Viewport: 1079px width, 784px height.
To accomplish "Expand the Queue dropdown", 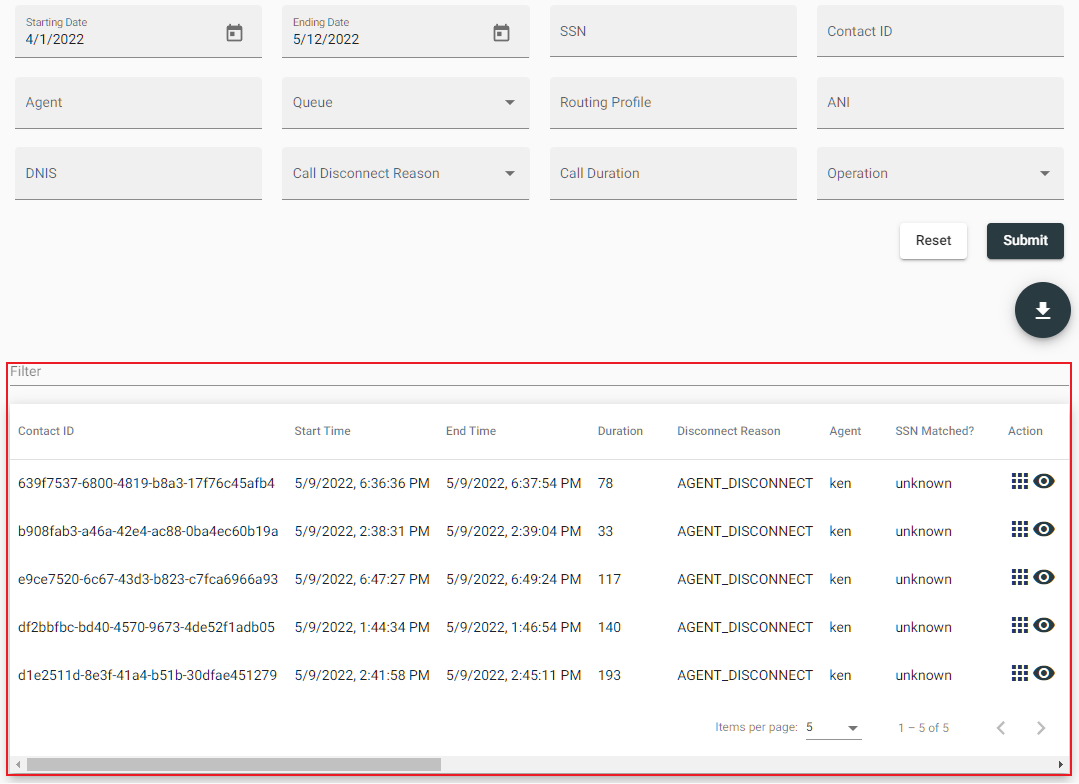I will tap(405, 103).
